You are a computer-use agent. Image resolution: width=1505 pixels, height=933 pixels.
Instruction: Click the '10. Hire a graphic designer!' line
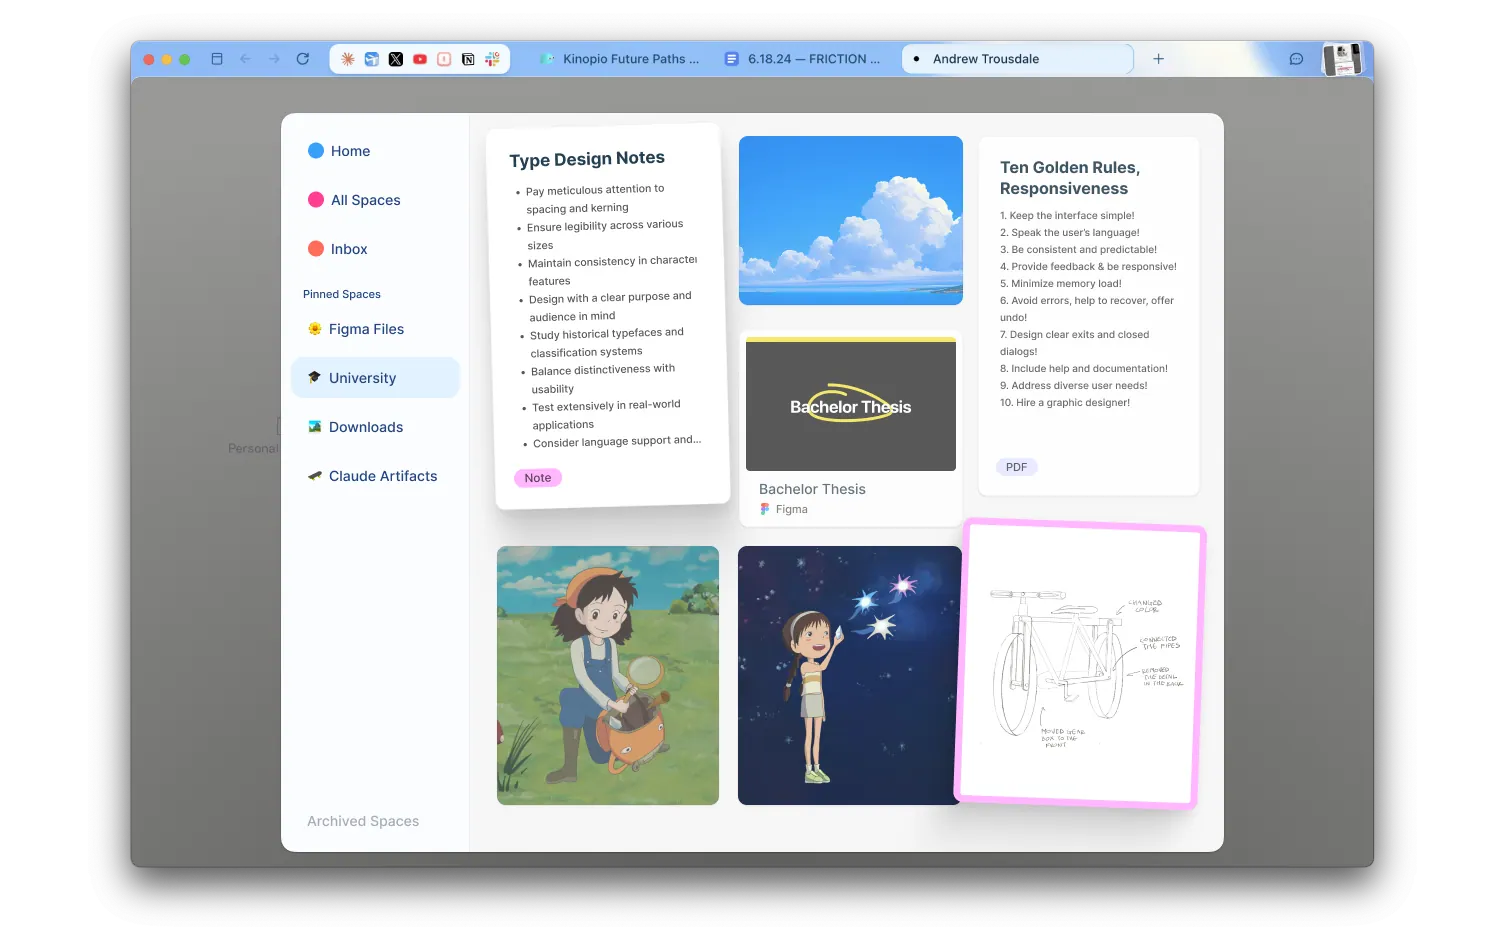click(1065, 402)
